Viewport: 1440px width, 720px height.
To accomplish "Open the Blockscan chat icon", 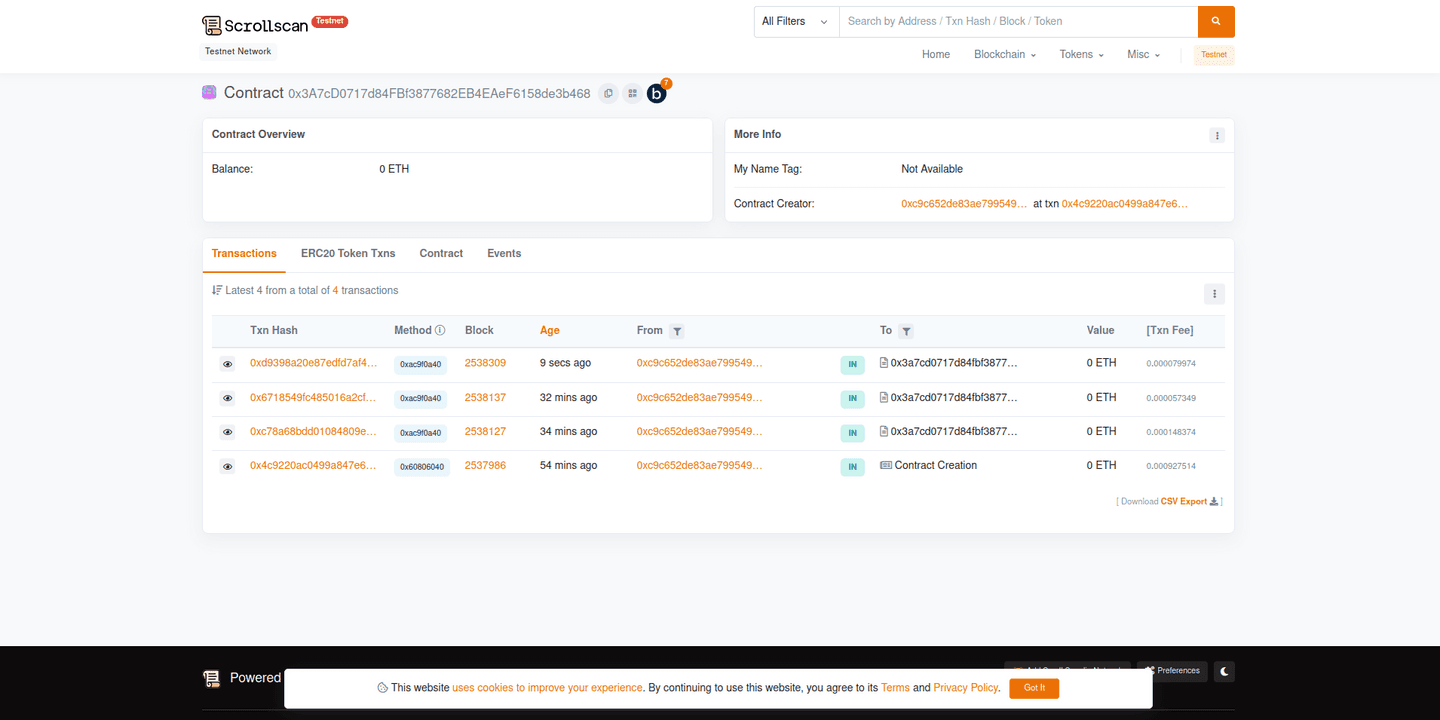I will click(x=657, y=93).
